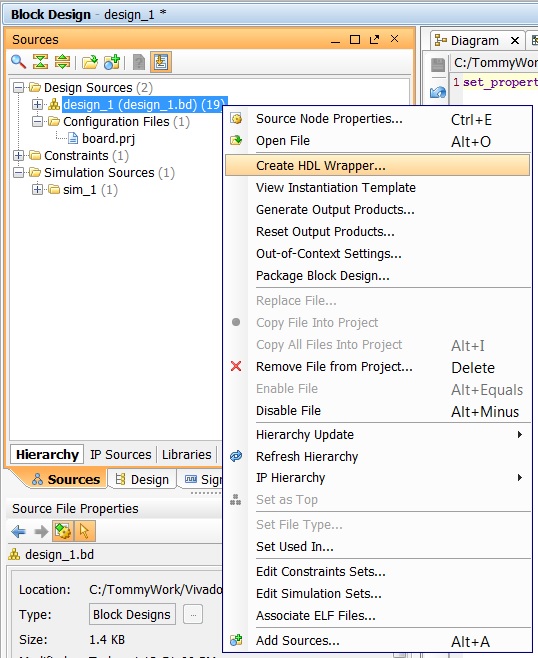This screenshot has width=538, height=658.
Task: Open Out-of-Context Settings
Action: [378, 253]
